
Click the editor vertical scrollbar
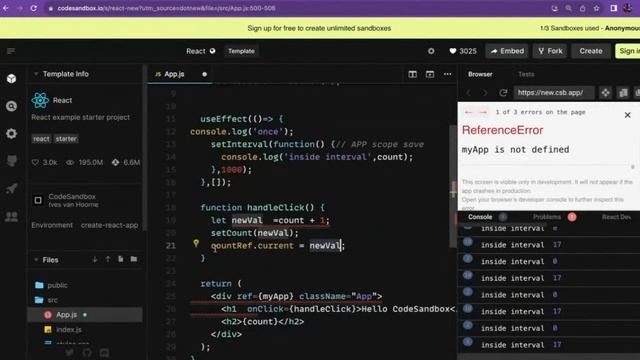[x=453, y=186]
